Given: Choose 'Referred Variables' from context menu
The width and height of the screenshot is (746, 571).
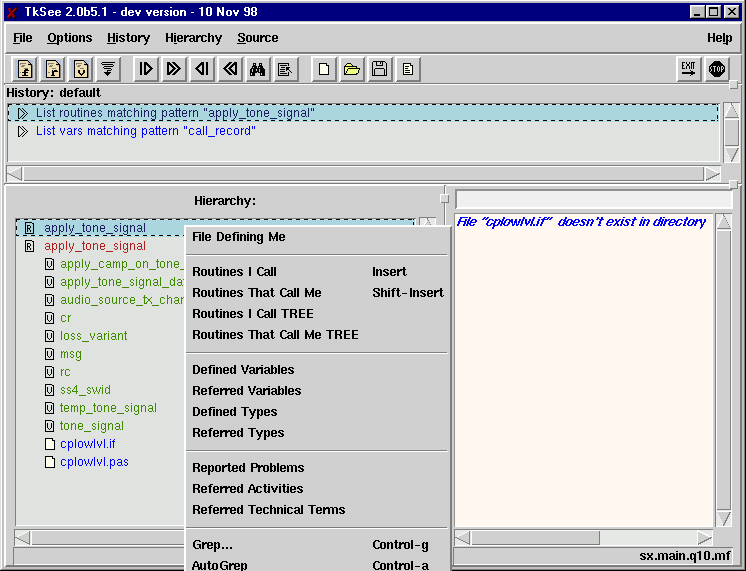Looking at the screenshot, I should coord(317,391).
